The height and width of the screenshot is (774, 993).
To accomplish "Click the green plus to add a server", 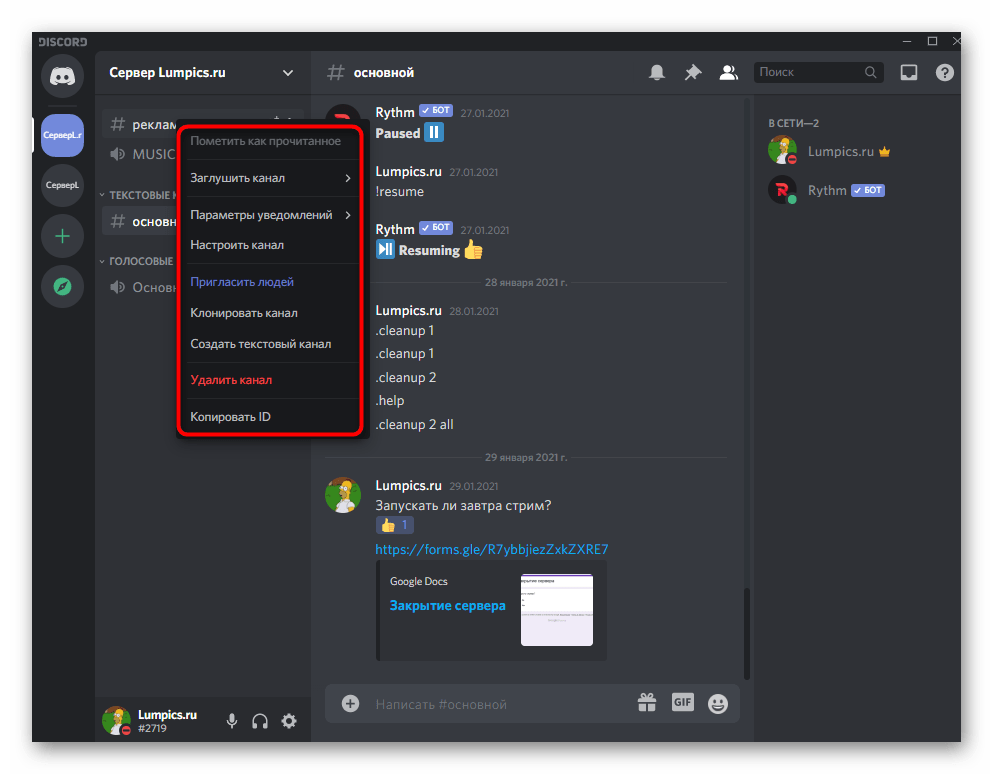I will coord(62,236).
